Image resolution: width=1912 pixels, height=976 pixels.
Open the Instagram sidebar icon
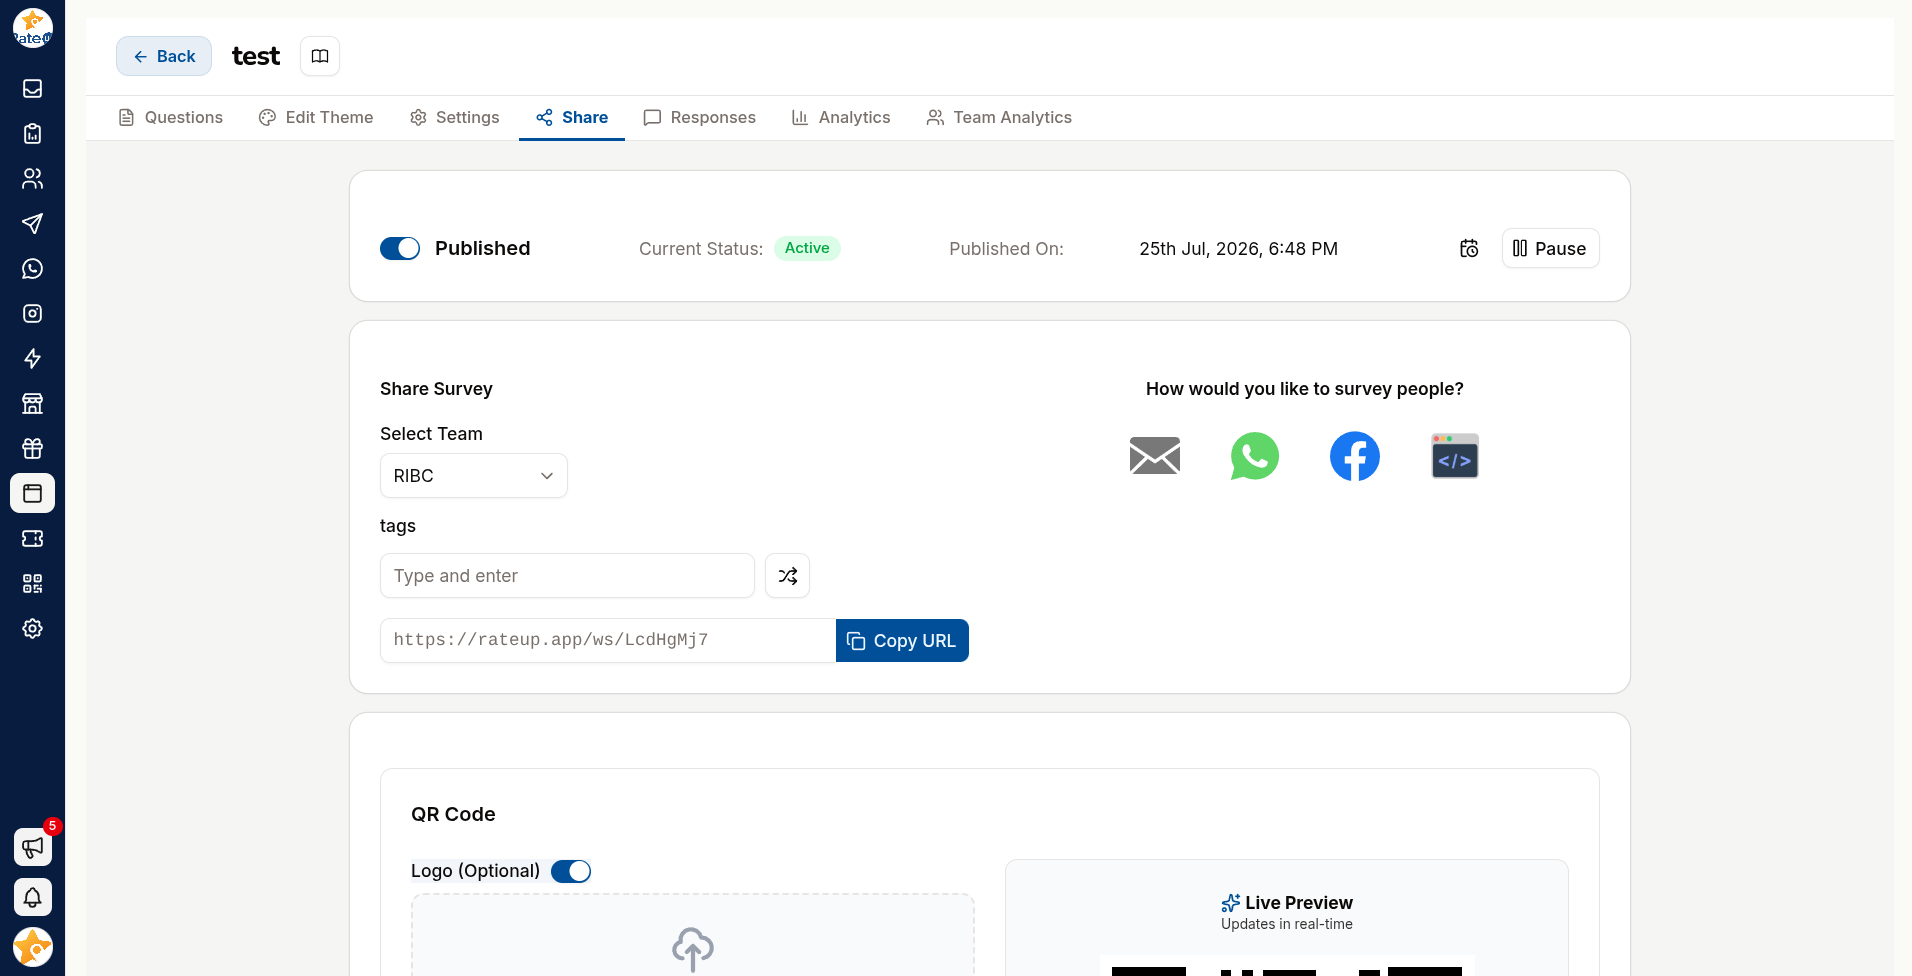(x=32, y=313)
